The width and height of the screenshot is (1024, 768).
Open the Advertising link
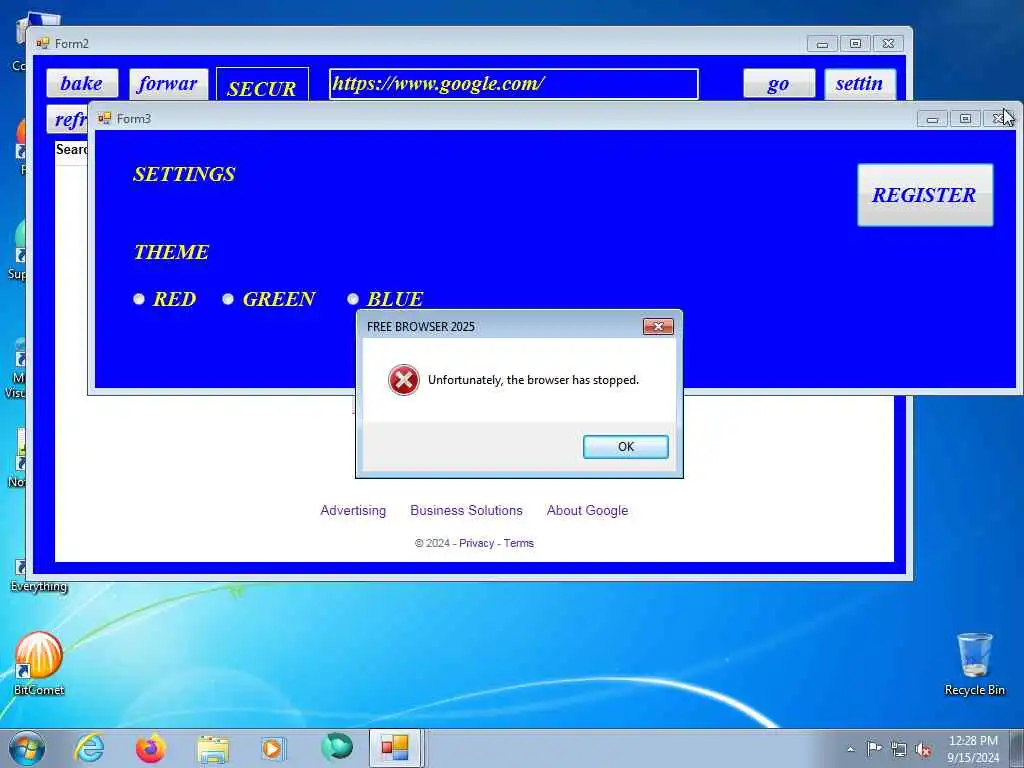point(353,511)
